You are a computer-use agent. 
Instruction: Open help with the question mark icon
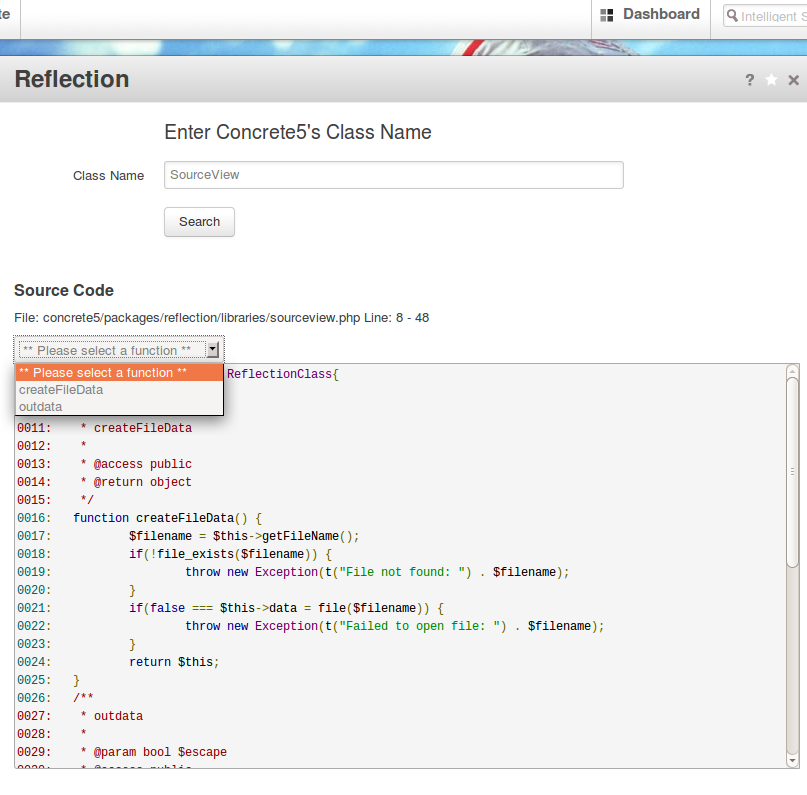point(750,80)
